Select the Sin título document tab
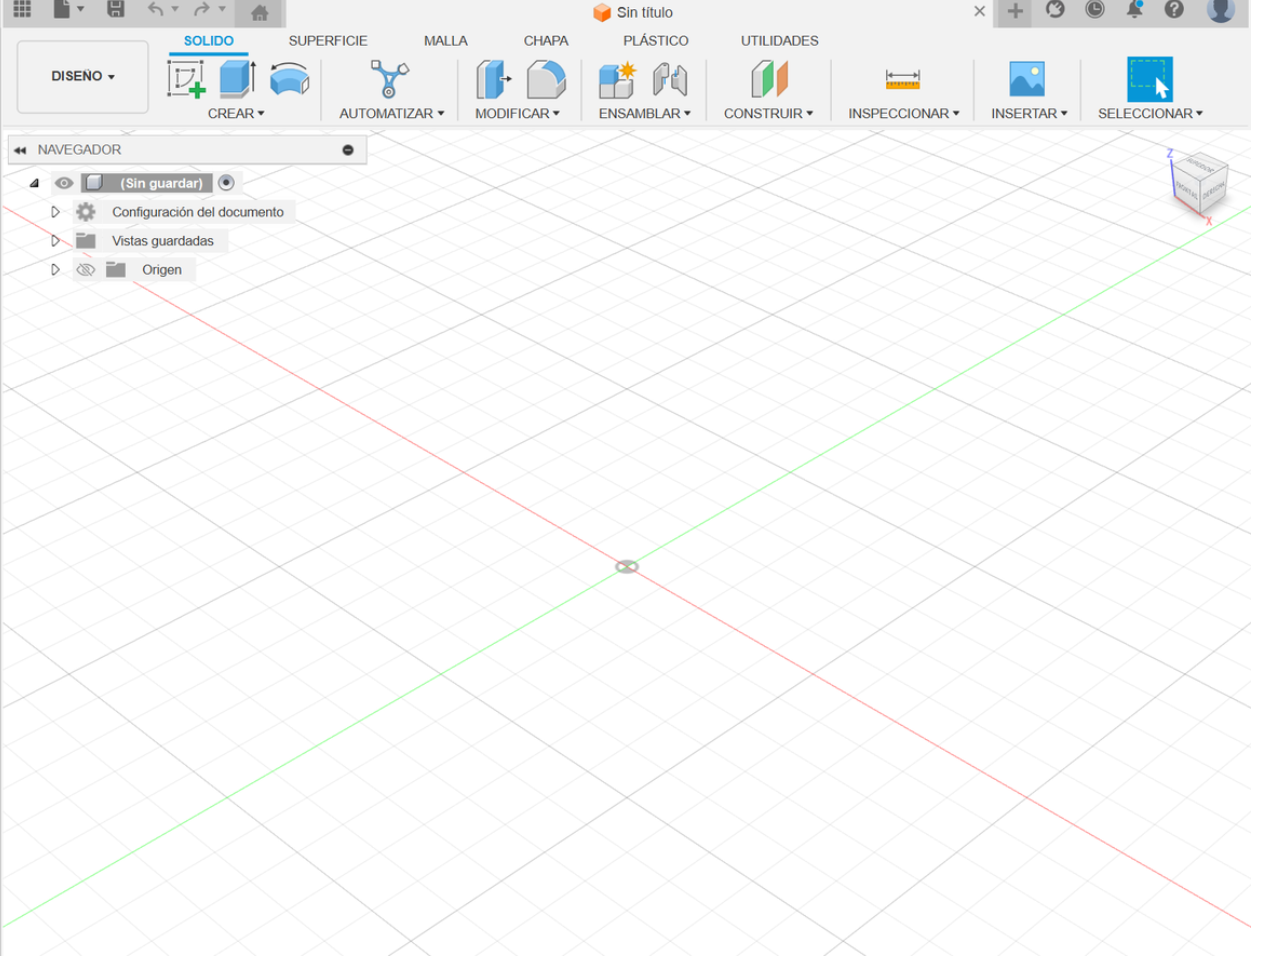Viewport: 1261px width, 957px height. point(634,12)
